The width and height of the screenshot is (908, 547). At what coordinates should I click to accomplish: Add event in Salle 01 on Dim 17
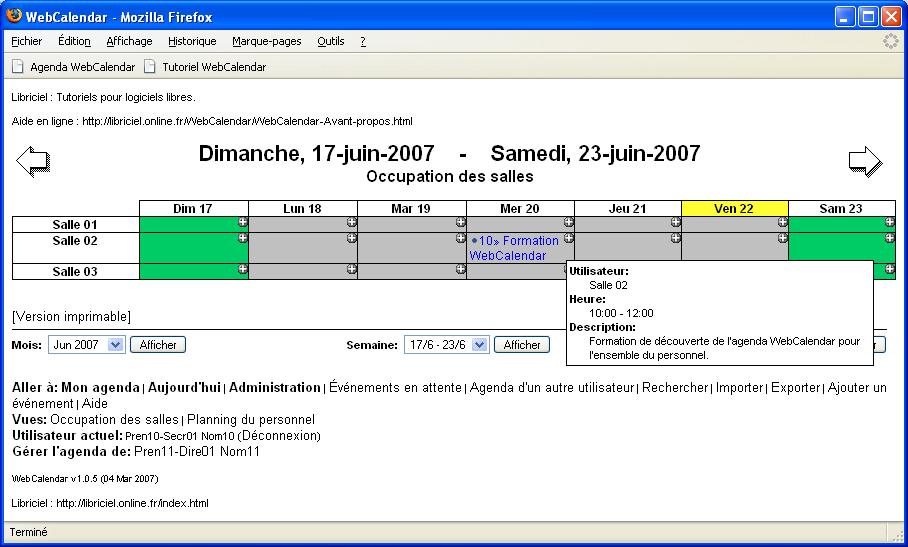[x=243, y=222]
